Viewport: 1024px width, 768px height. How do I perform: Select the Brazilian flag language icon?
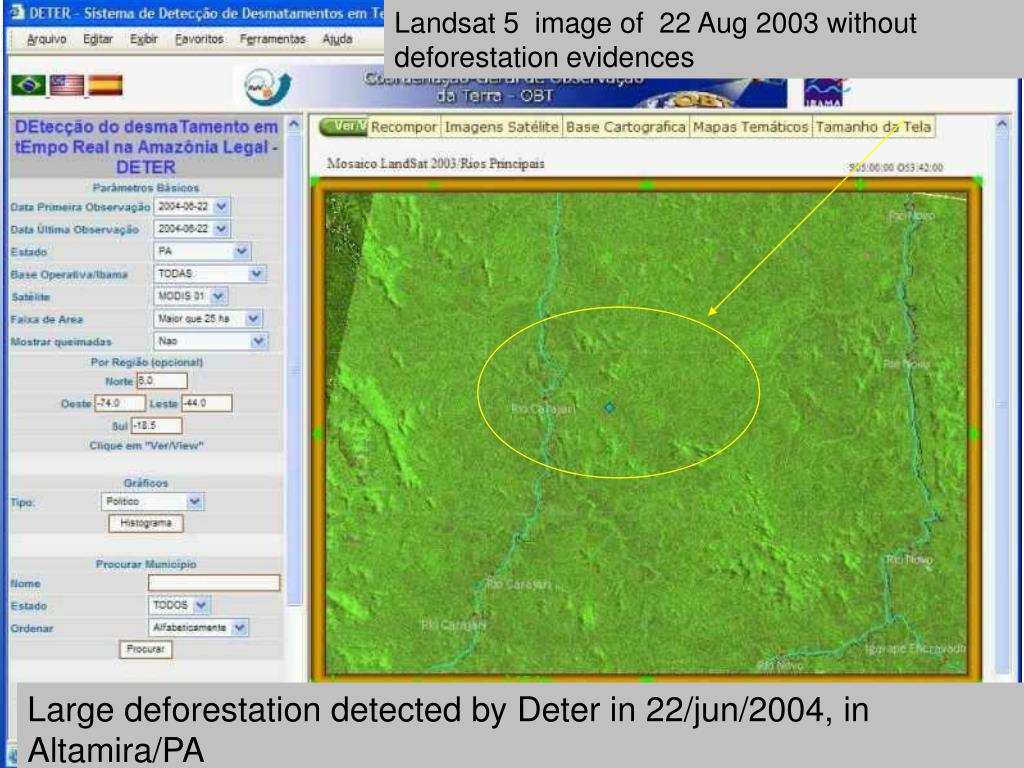tap(29, 86)
